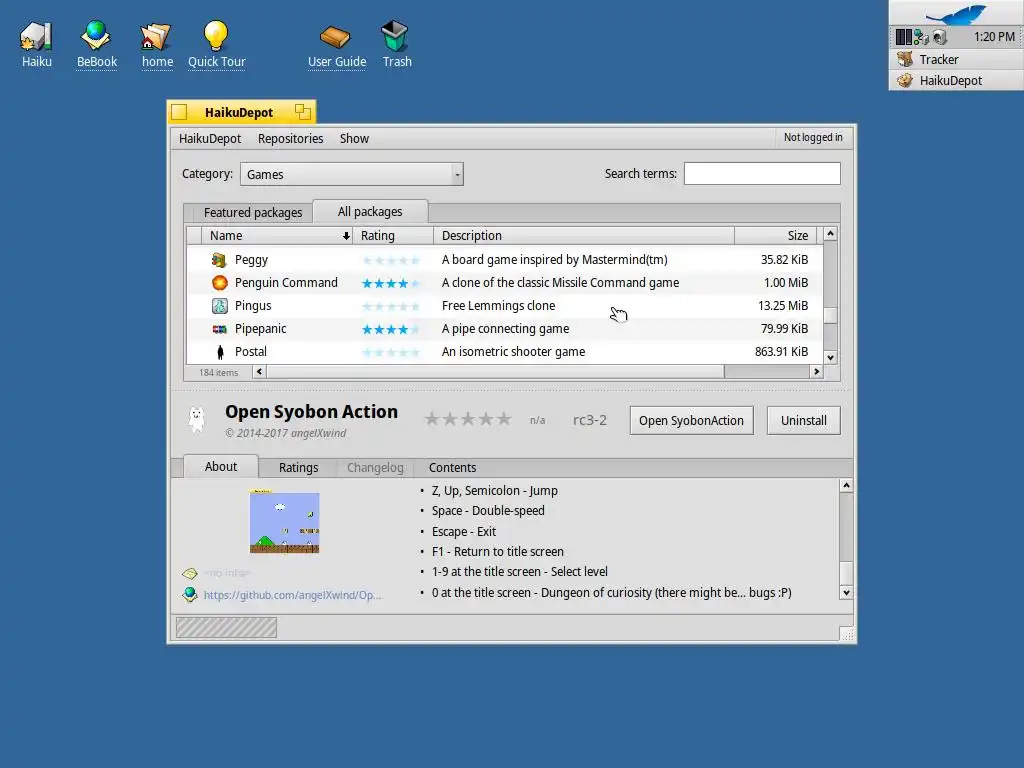
Task: Open the game screenshot thumbnail
Action: [x=284, y=522]
